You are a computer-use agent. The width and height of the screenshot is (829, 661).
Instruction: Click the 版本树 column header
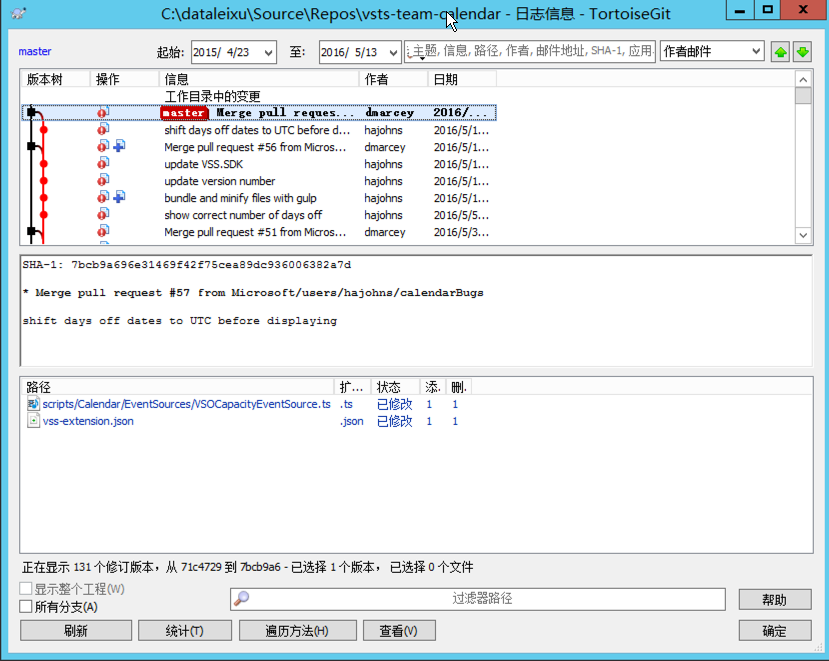click(56, 79)
